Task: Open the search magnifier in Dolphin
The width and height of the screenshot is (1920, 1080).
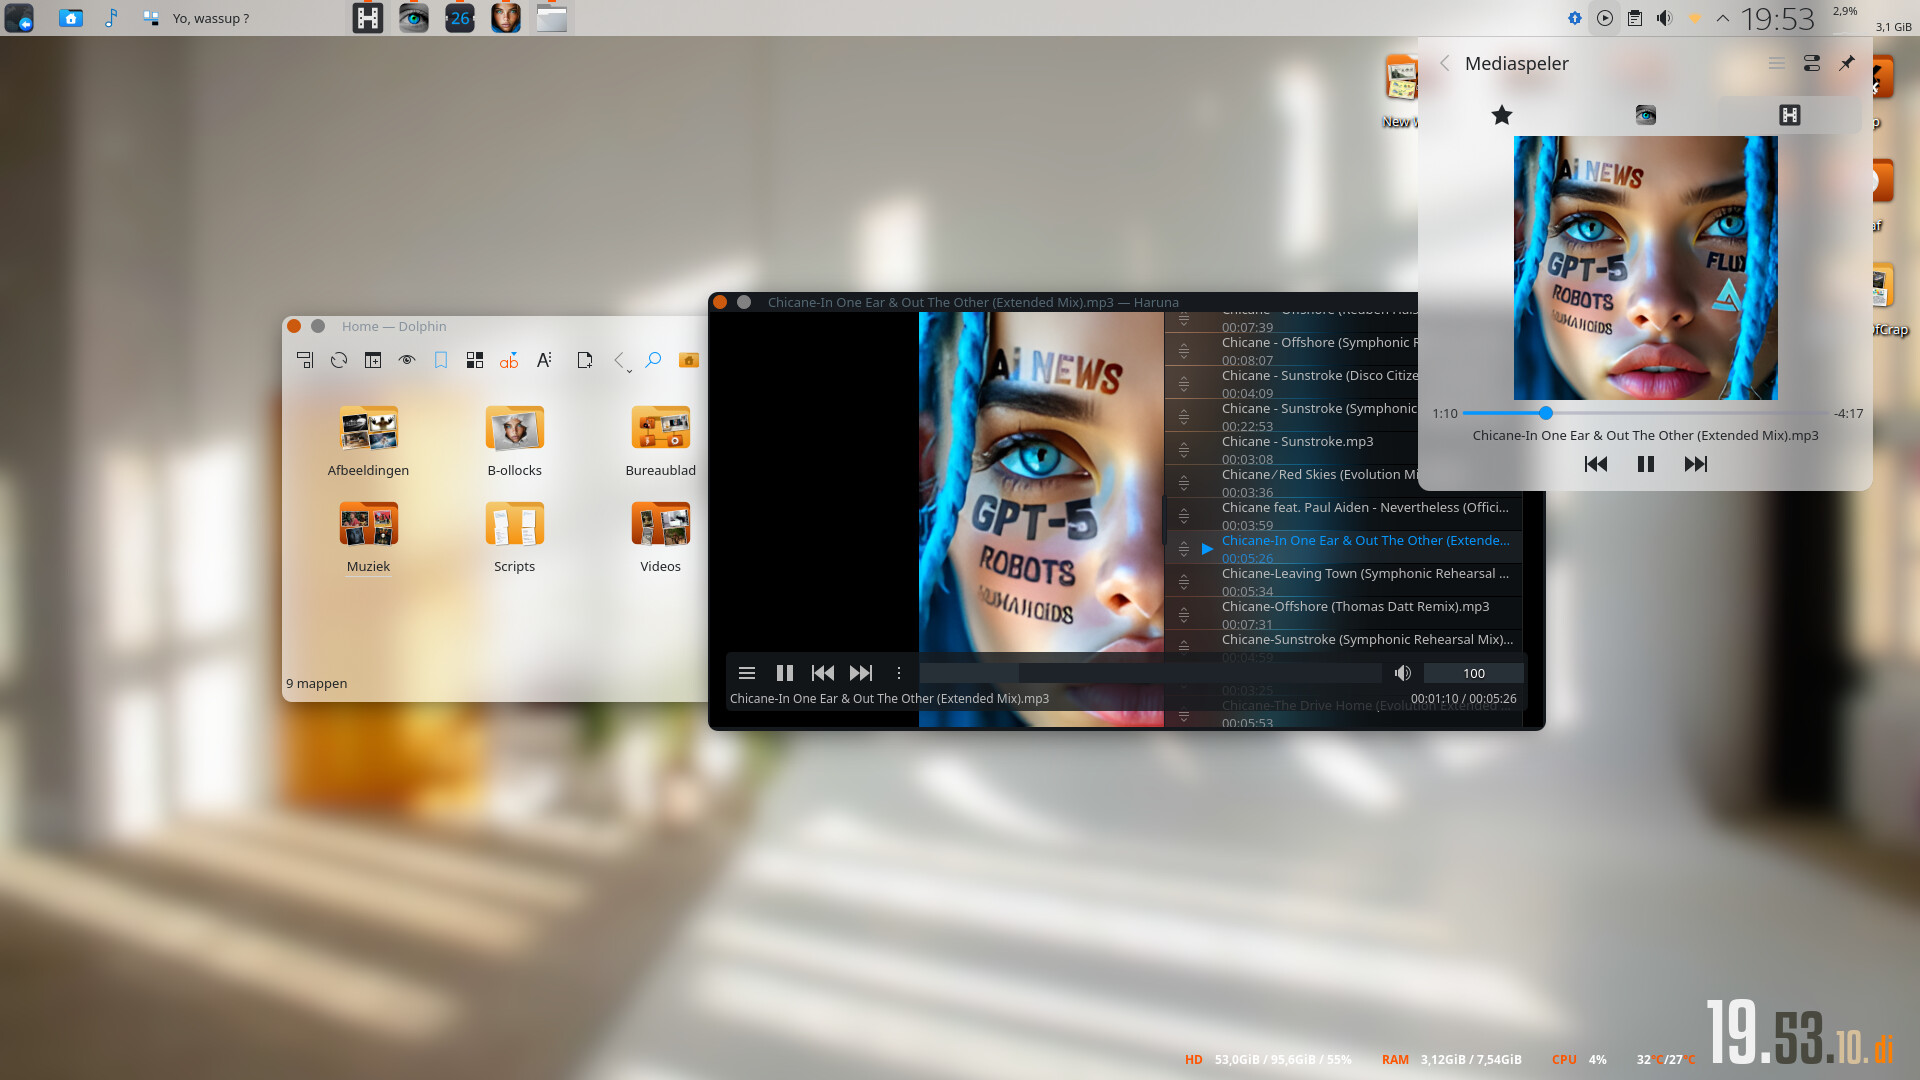Action: tap(653, 360)
